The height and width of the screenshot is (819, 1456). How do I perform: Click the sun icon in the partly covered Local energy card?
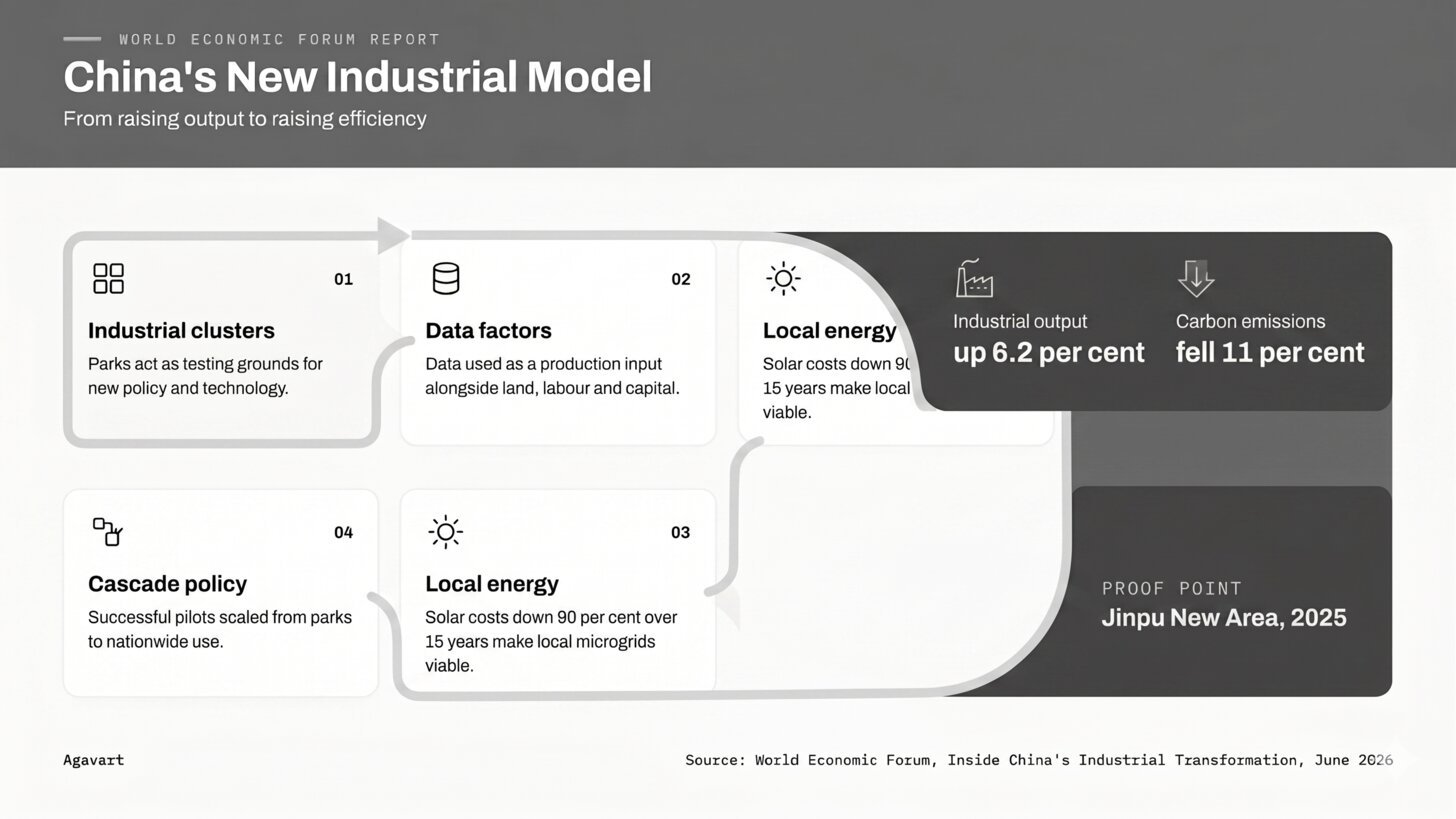click(x=783, y=279)
